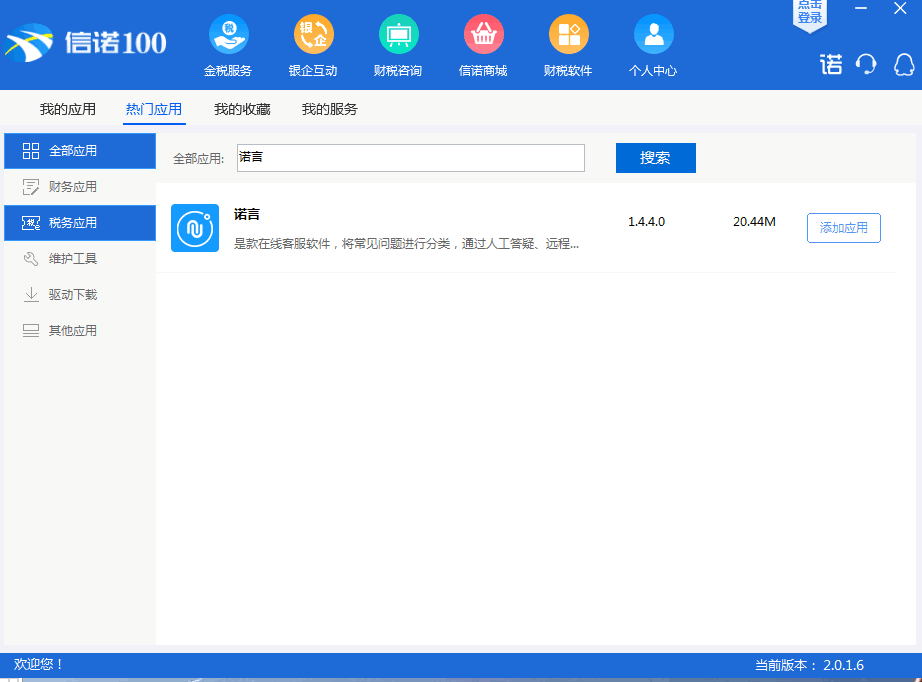Open the 财税咨询 icon
The height and width of the screenshot is (682, 922).
click(x=399, y=34)
